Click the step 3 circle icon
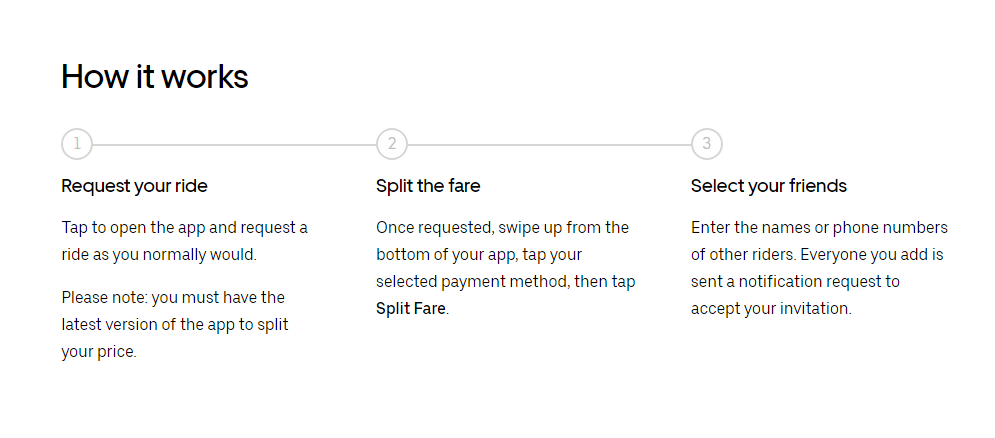Image resolution: width=995 pixels, height=438 pixels. point(706,144)
